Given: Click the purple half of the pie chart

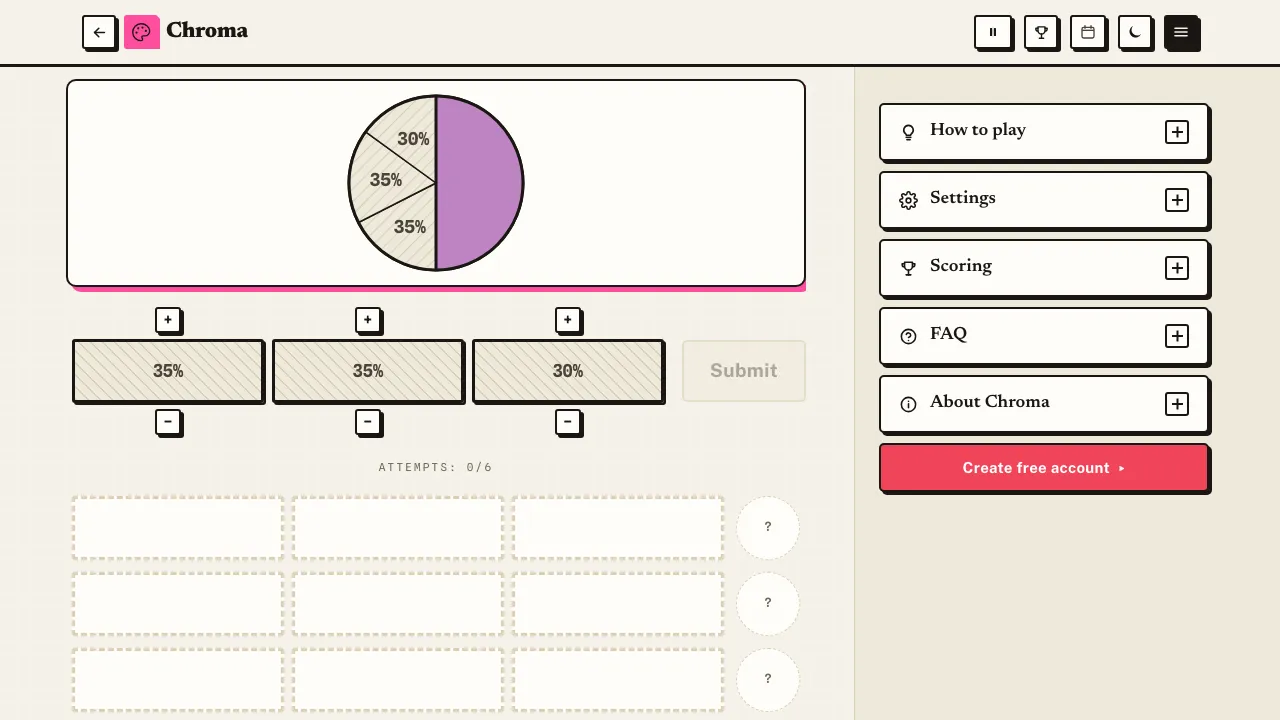Looking at the screenshot, I should coord(479,183).
